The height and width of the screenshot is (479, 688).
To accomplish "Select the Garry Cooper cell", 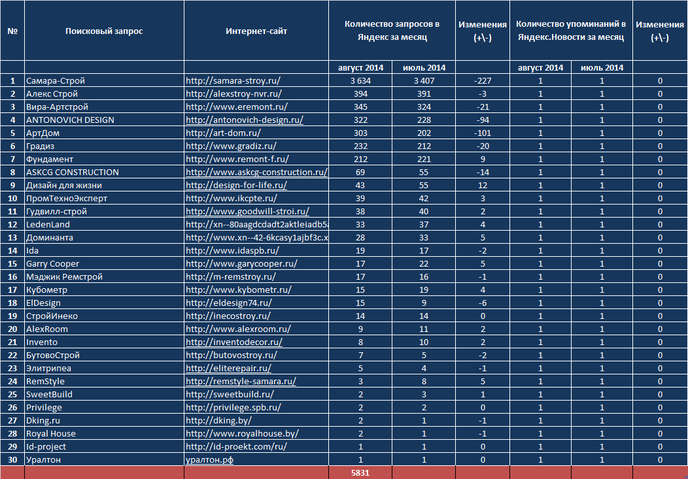I will click(104, 264).
